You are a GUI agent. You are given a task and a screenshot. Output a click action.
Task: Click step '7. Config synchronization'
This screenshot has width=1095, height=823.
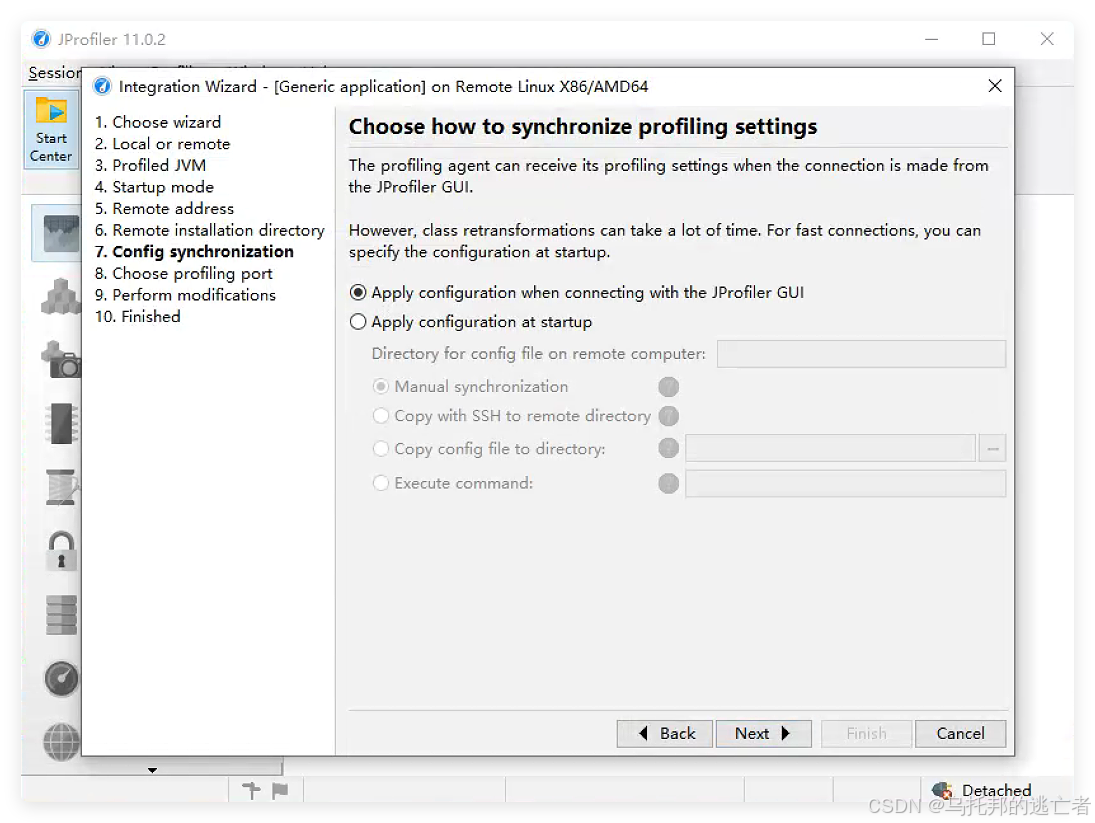click(x=194, y=252)
